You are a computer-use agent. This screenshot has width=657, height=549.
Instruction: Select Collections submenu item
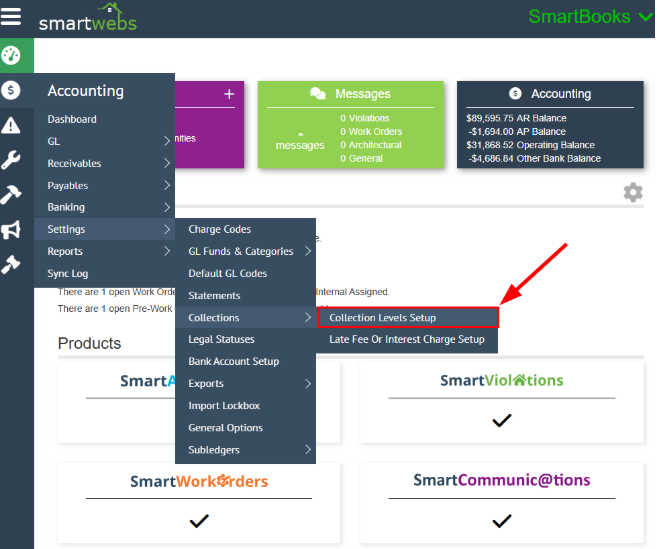tap(245, 318)
